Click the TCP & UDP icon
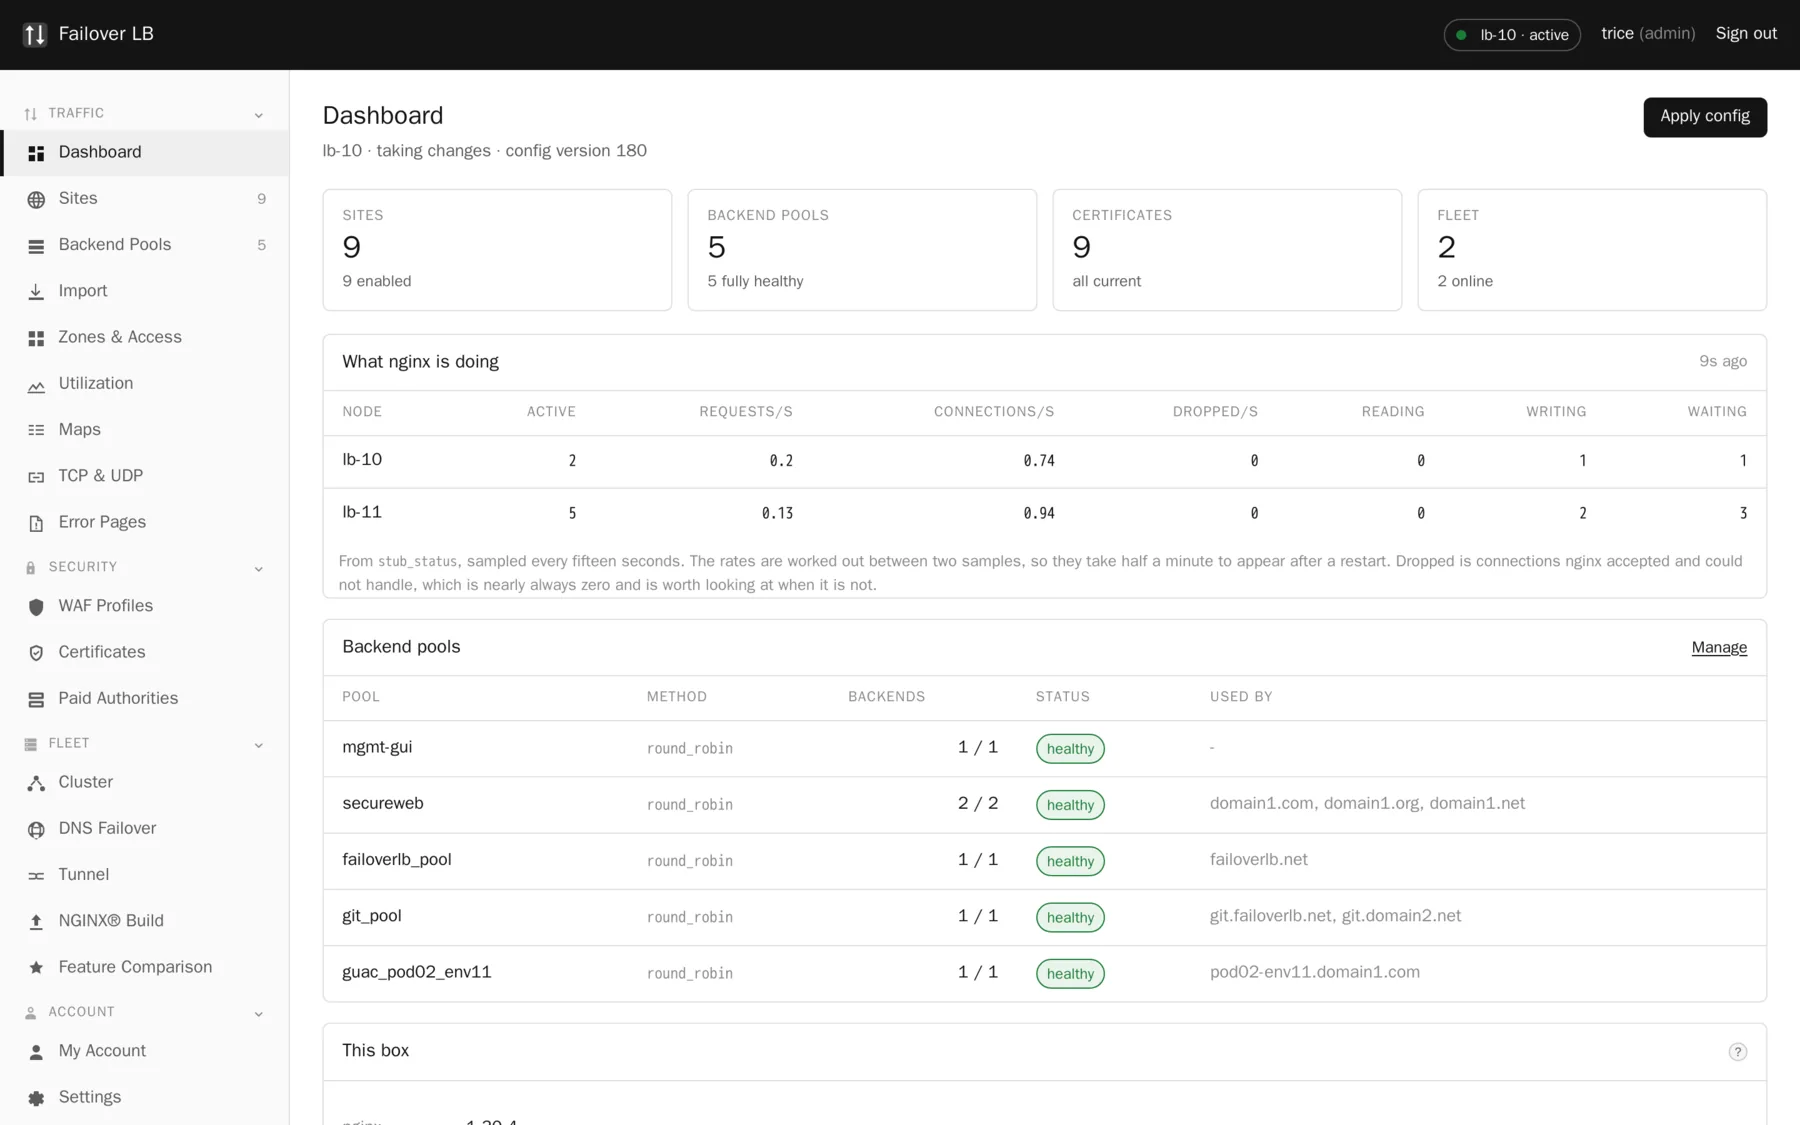 click(x=36, y=477)
